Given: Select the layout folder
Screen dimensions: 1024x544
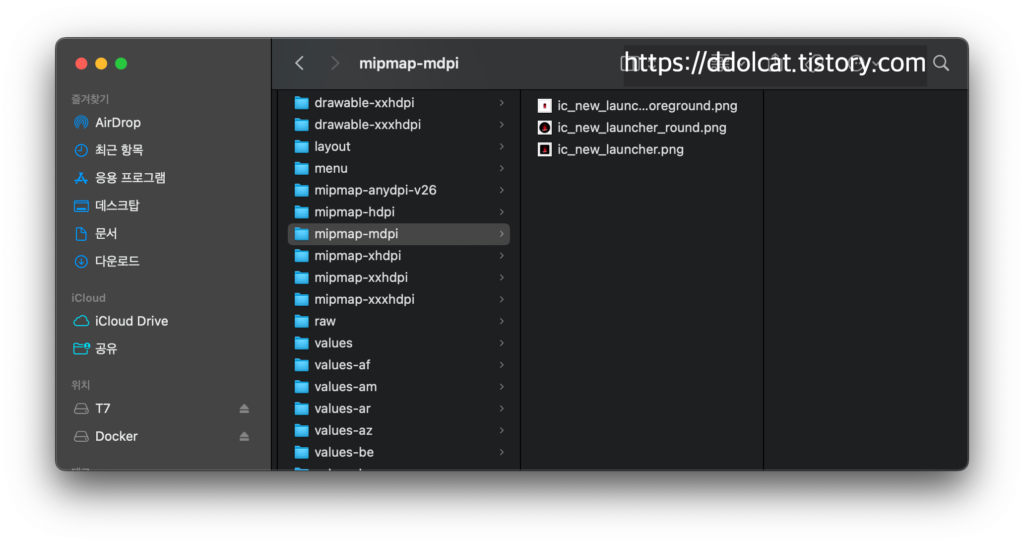Looking at the screenshot, I should 332,146.
